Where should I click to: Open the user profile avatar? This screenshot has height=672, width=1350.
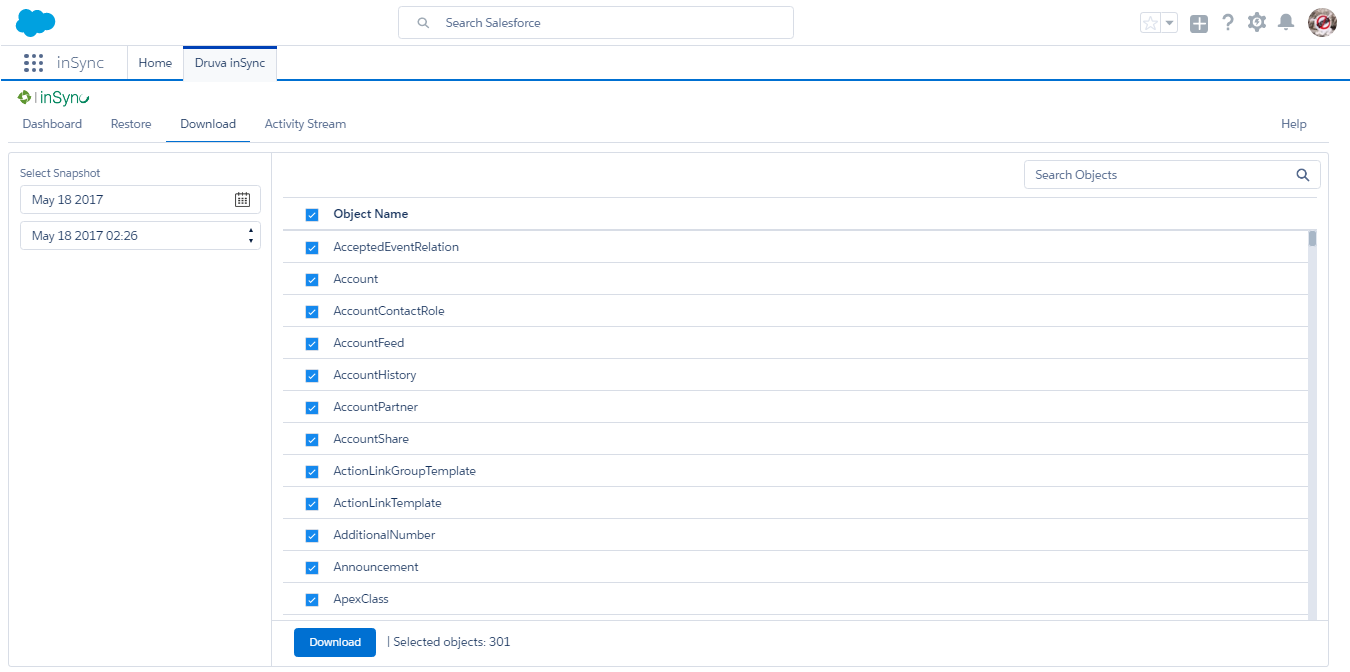click(x=1322, y=22)
